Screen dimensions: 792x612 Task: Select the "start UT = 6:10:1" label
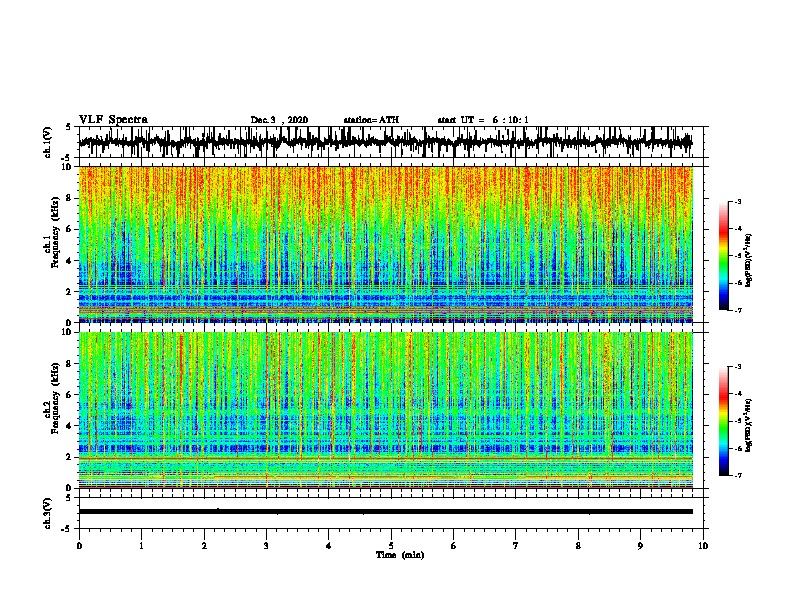[483, 120]
